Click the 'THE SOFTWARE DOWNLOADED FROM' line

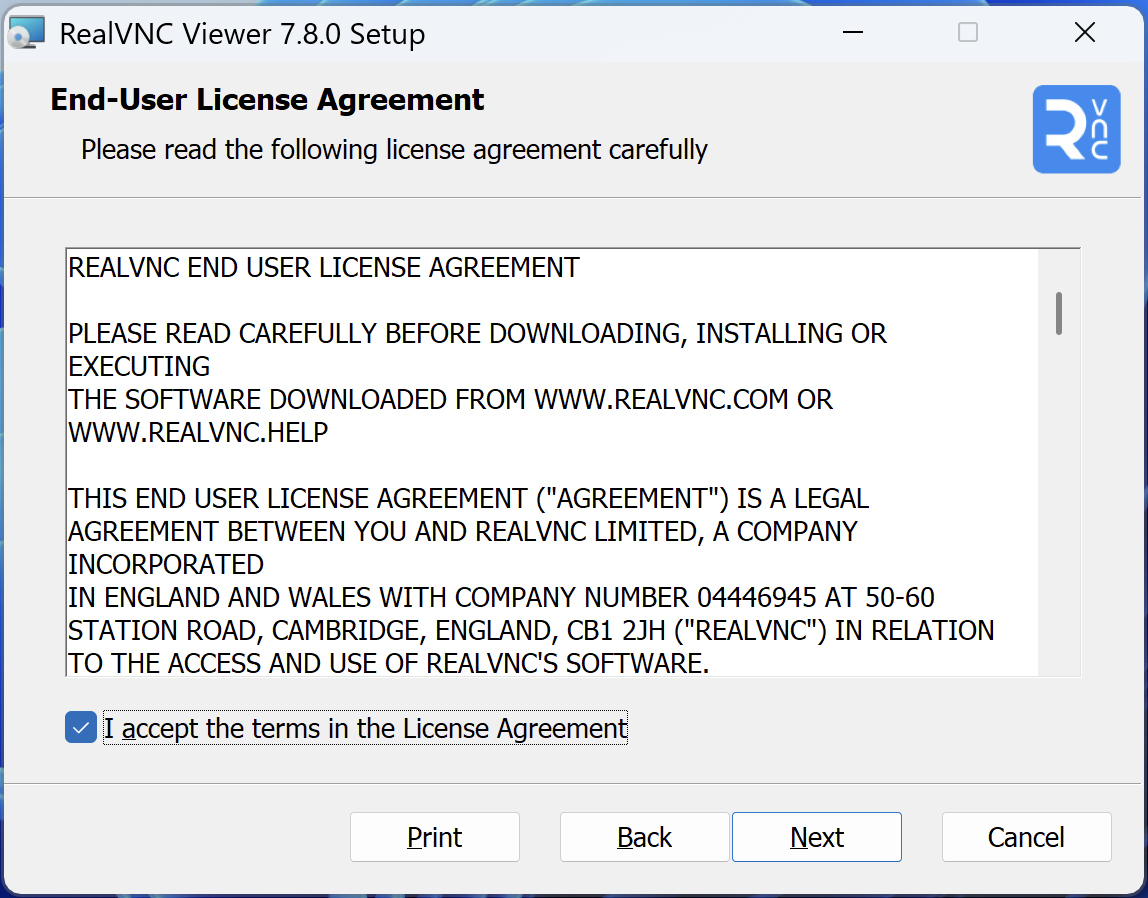(450, 400)
